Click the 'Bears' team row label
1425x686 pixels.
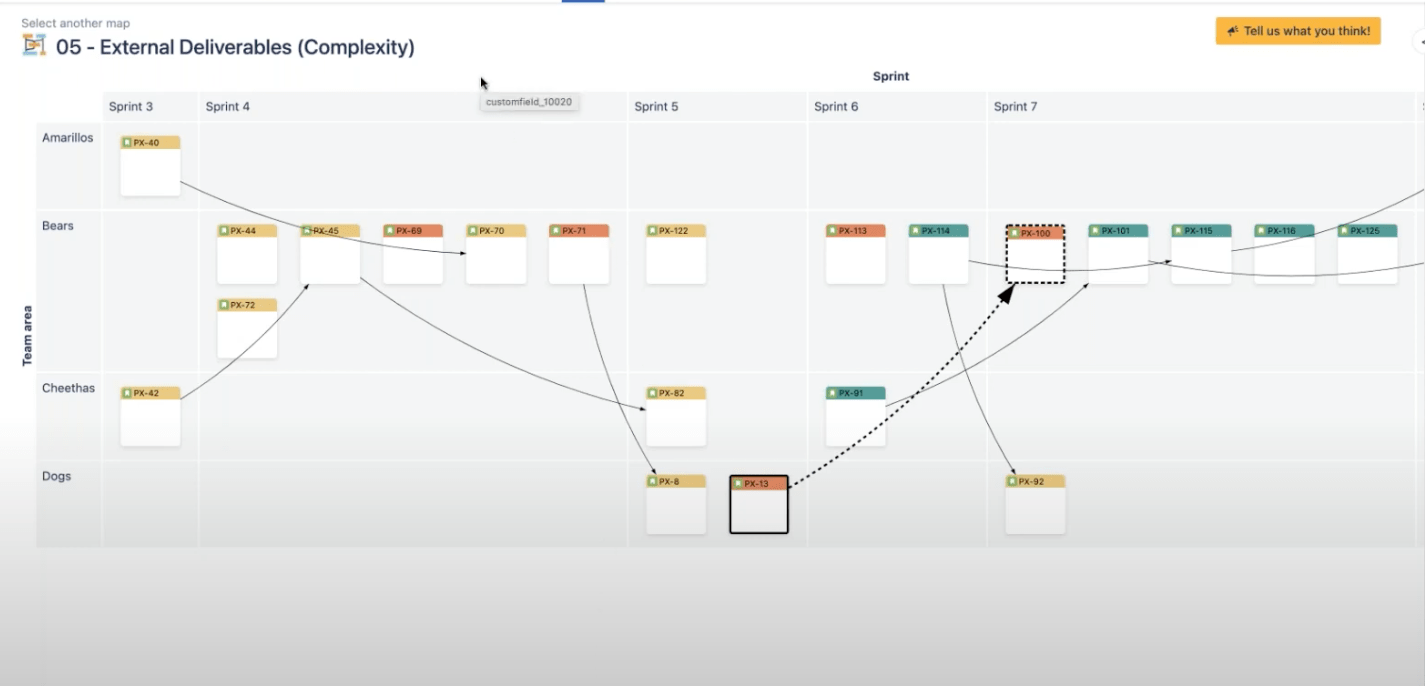57,225
